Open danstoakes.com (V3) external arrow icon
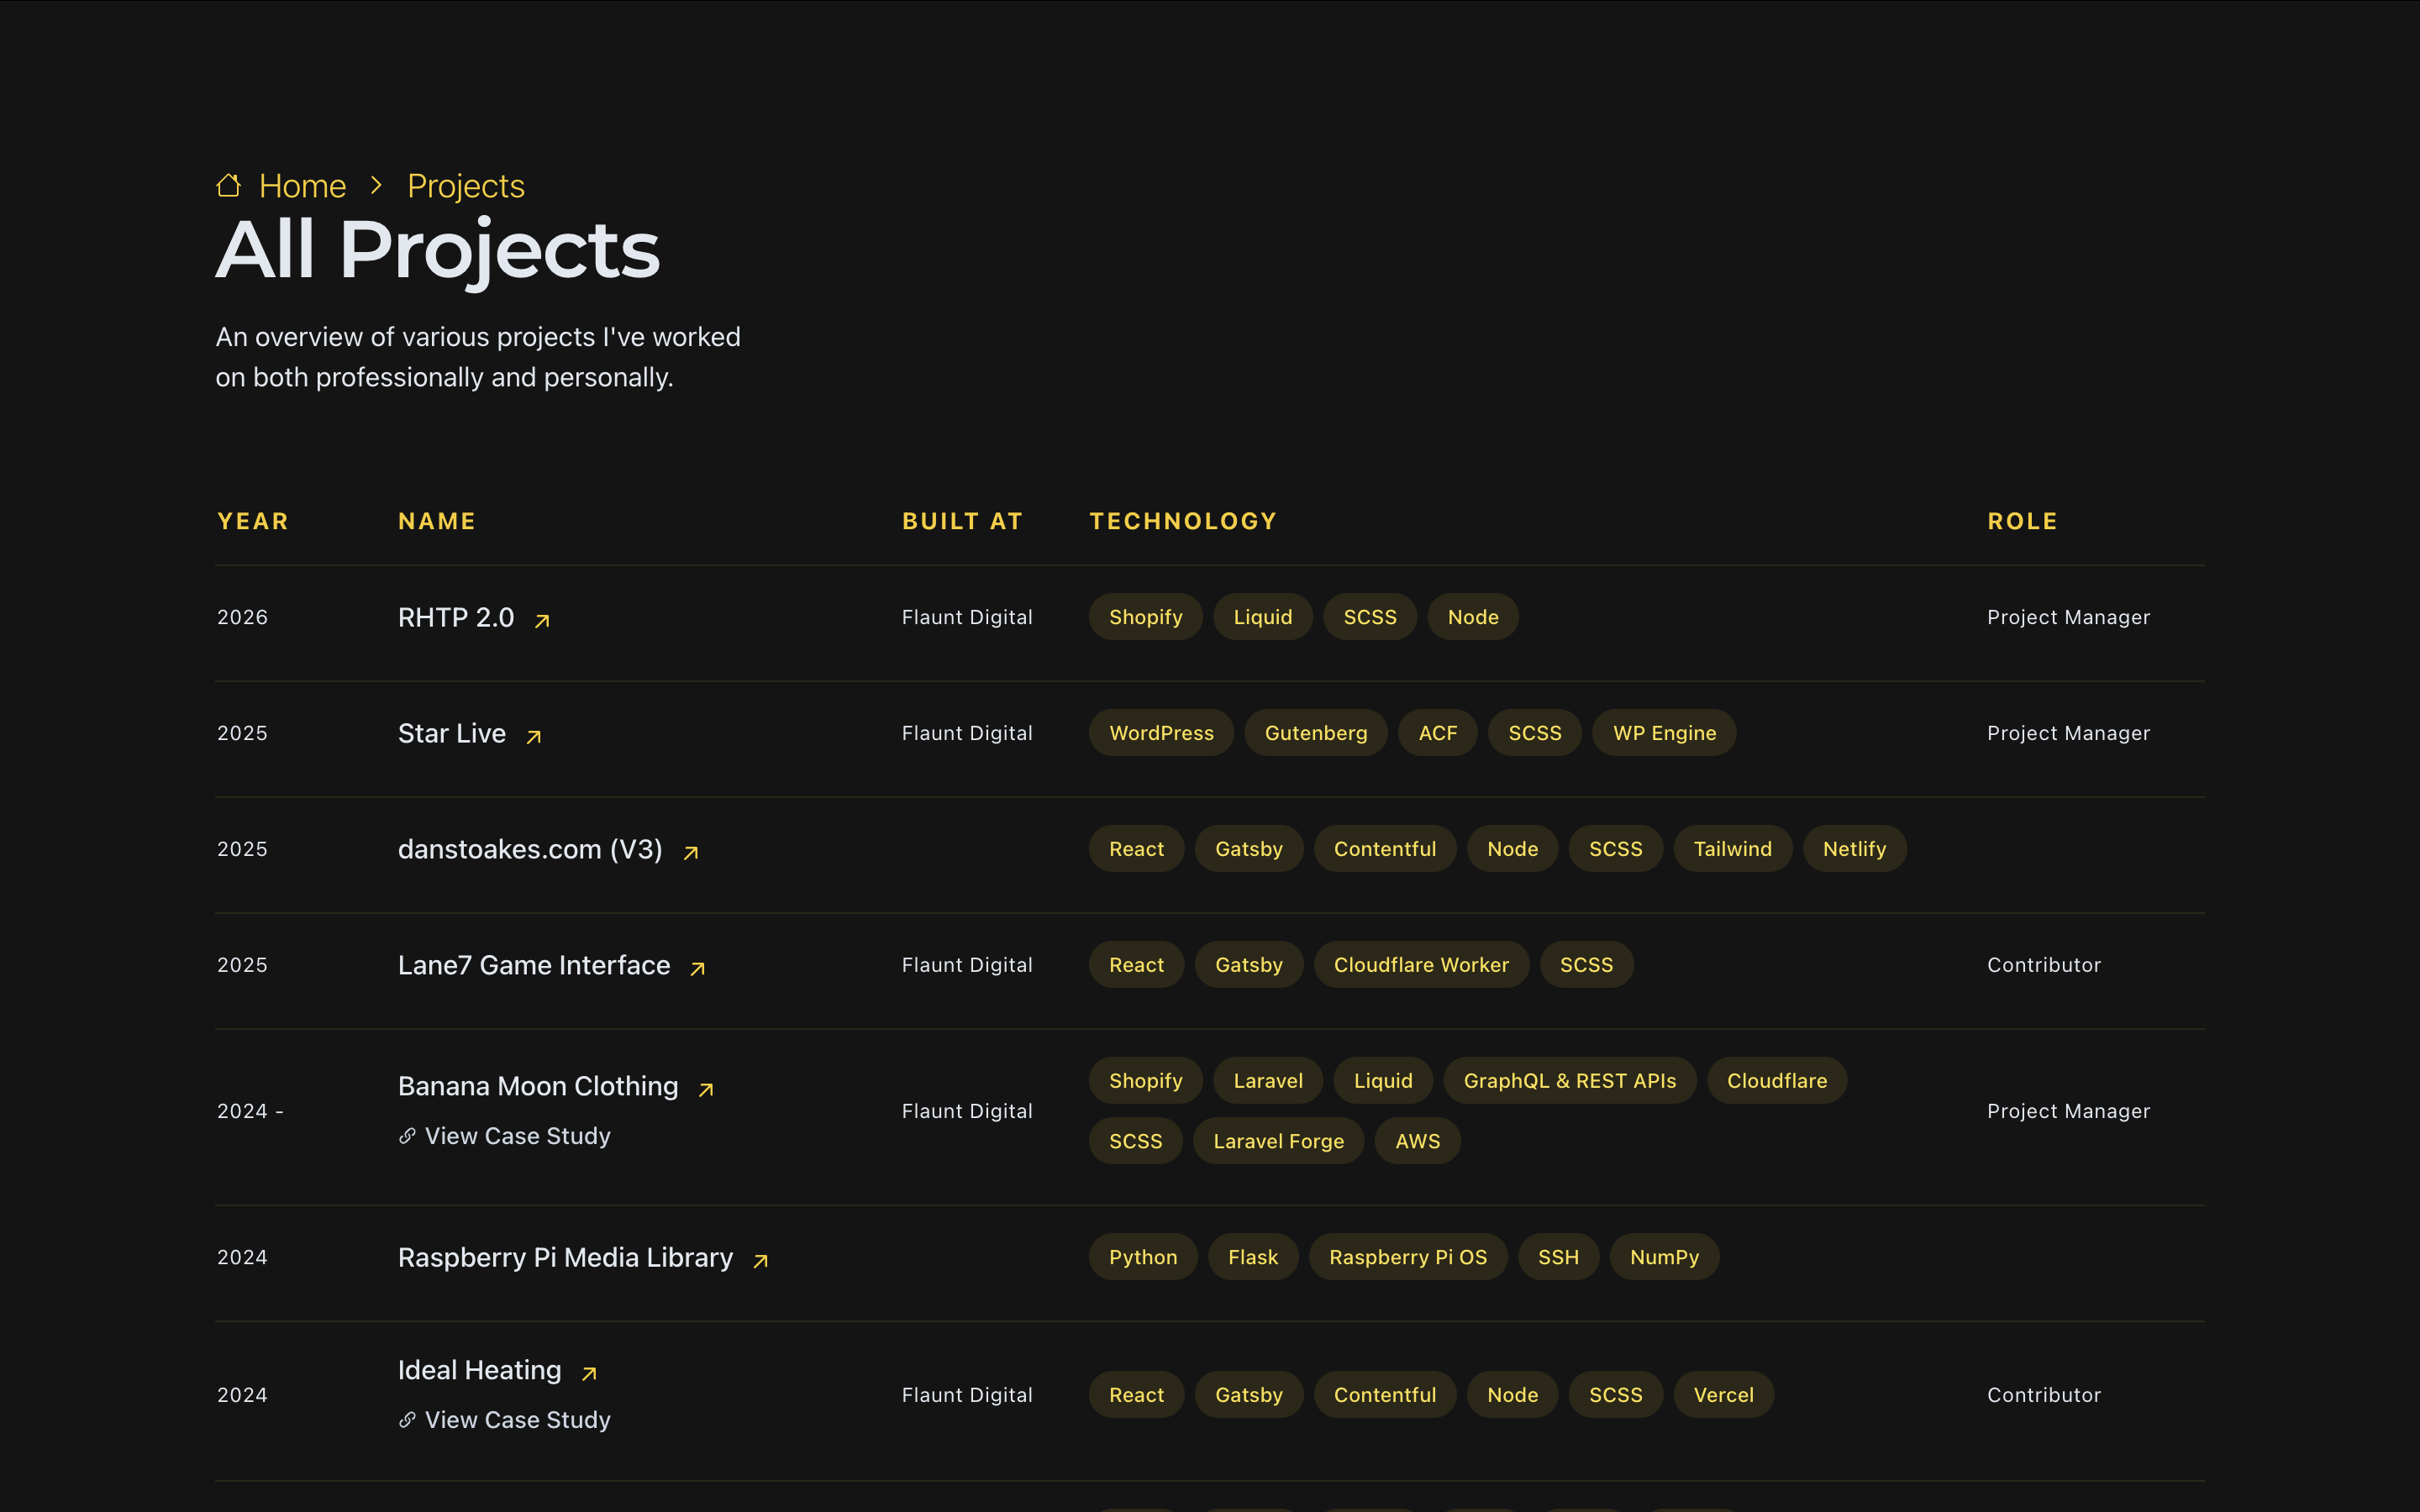The width and height of the screenshot is (2420, 1512). point(691,853)
